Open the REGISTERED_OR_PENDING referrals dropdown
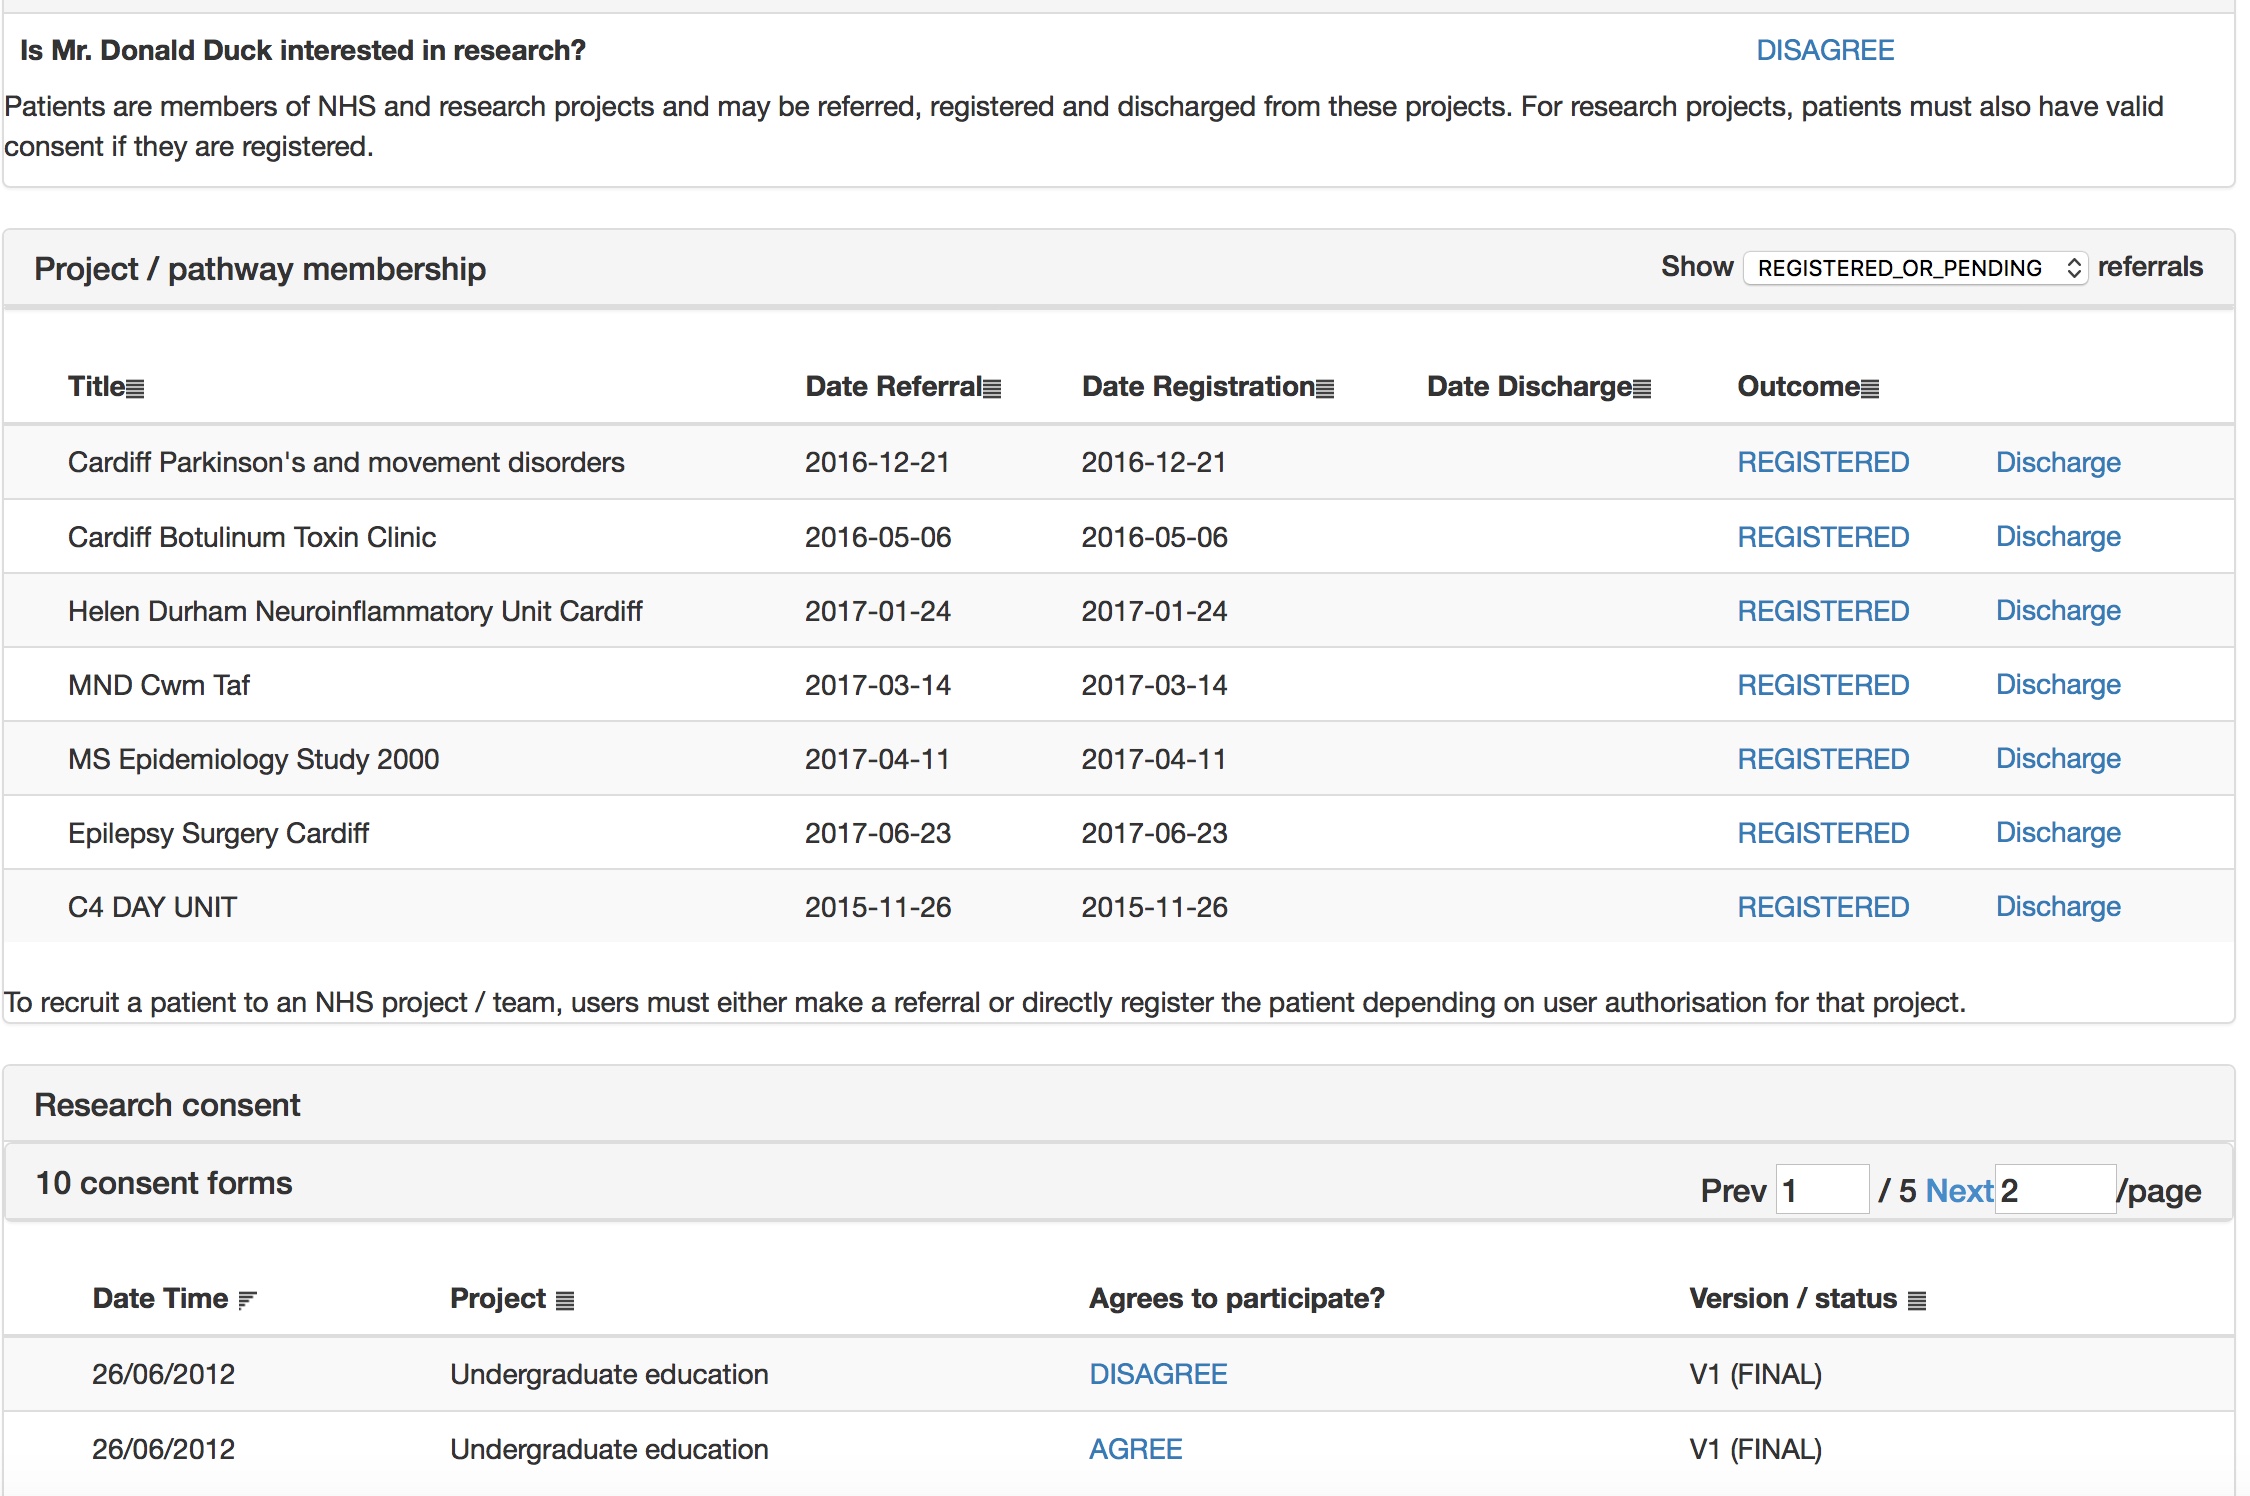 pos(1914,268)
